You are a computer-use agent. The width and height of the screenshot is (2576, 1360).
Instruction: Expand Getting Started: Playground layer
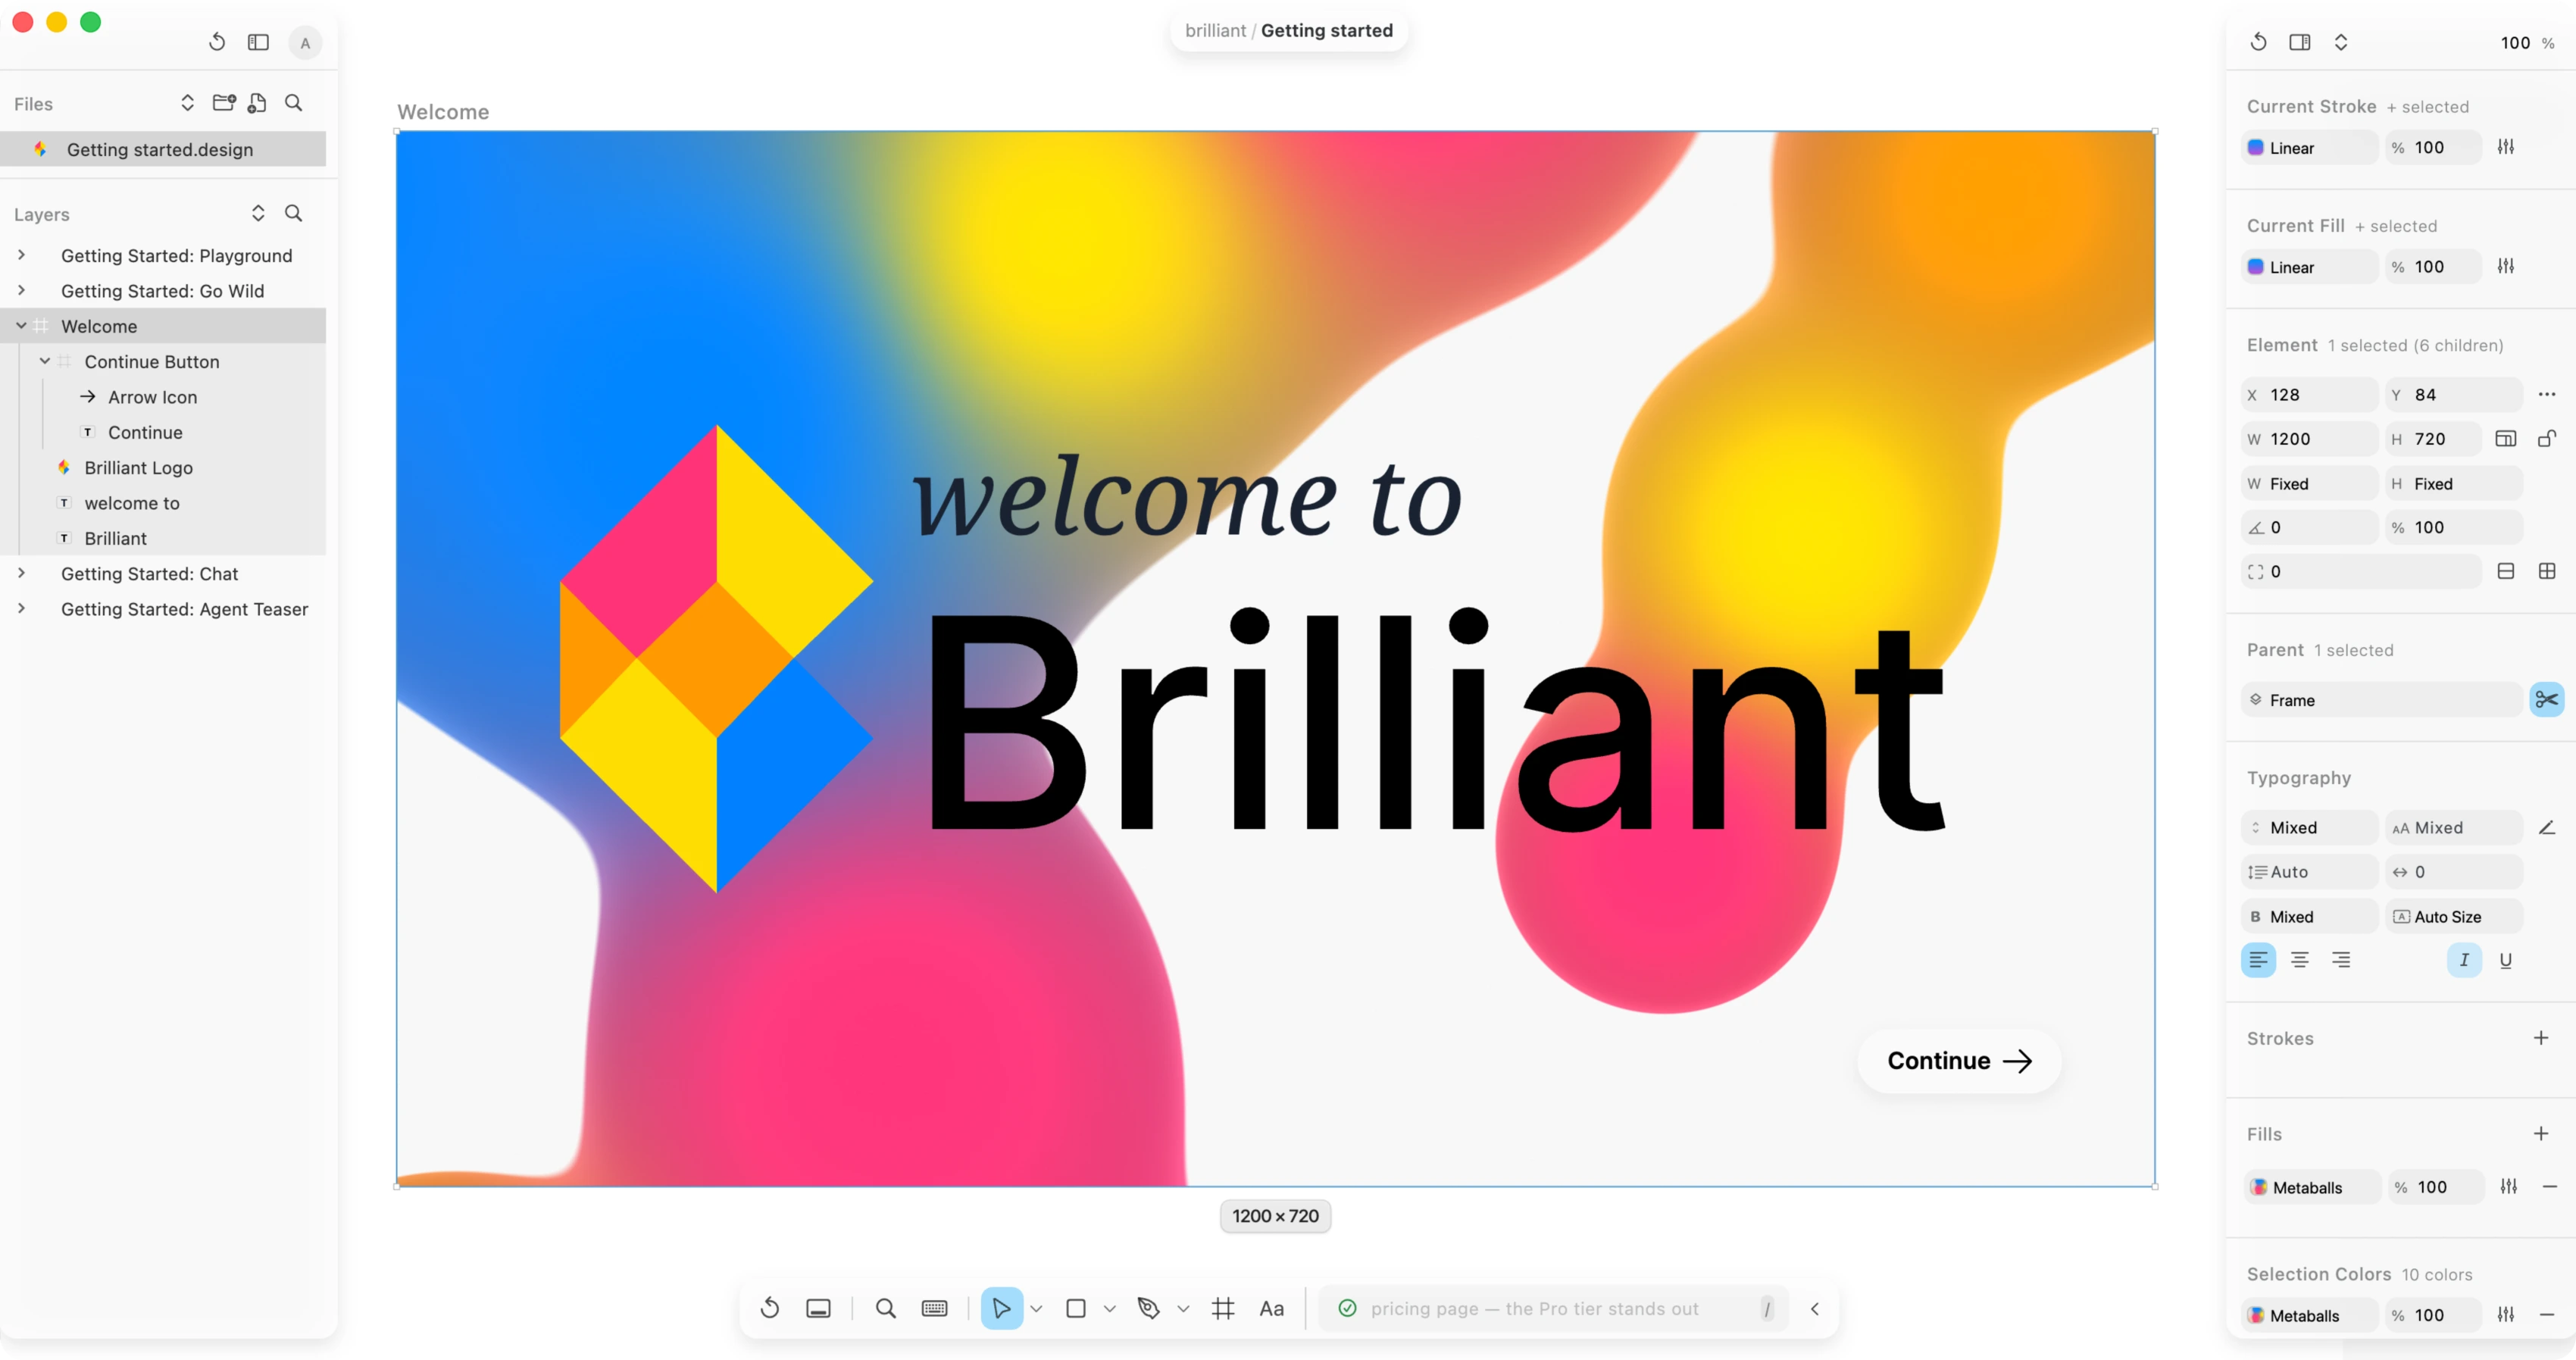pos(21,255)
